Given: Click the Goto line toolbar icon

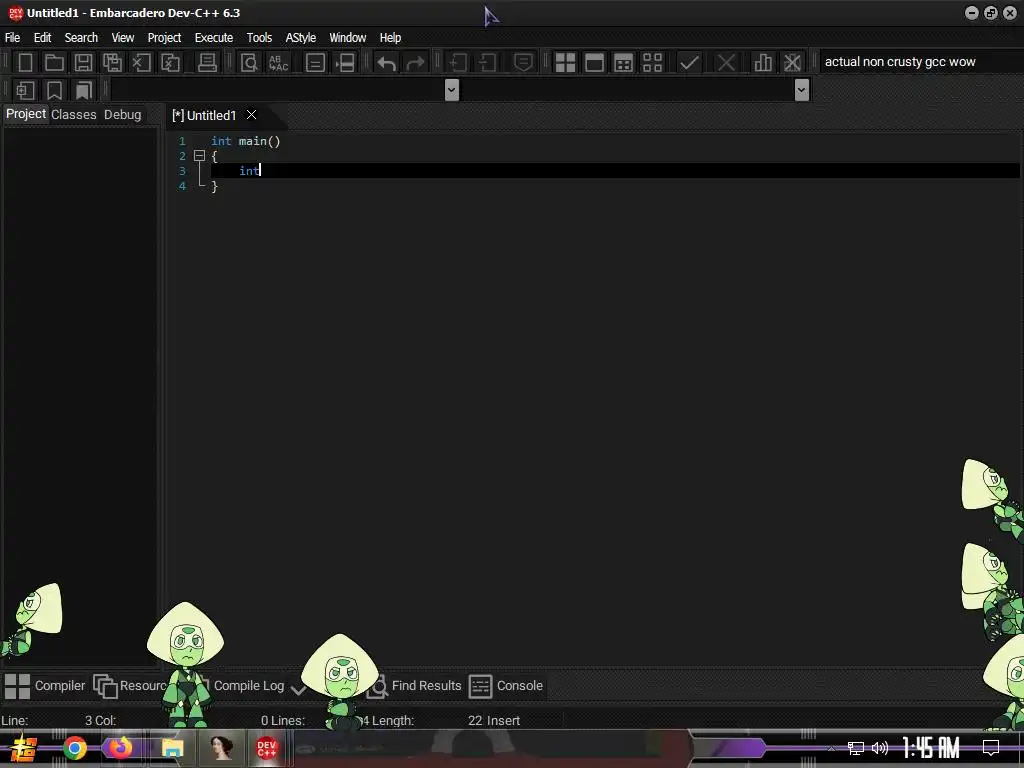Looking at the screenshot, I should click(345, 63).
